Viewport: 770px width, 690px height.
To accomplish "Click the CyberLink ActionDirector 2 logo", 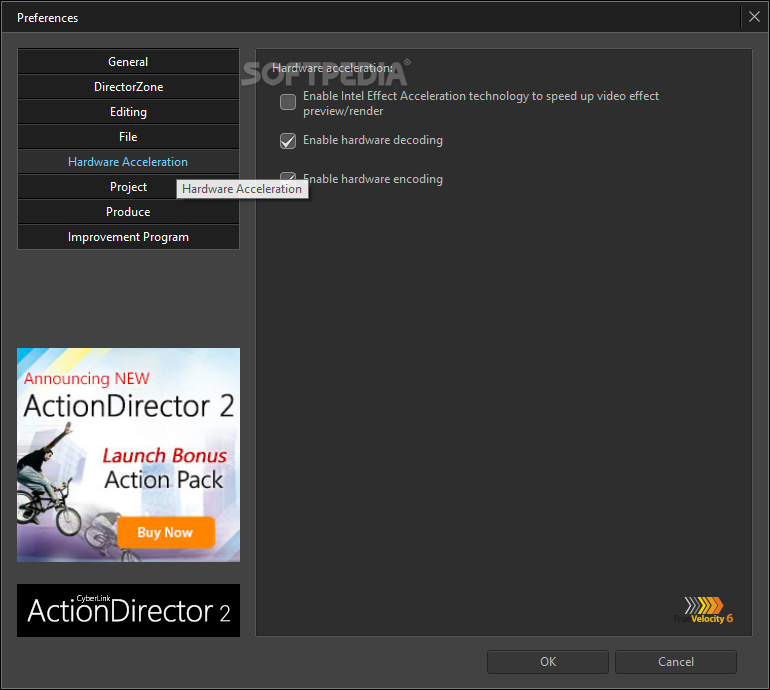I will (129, 610).
